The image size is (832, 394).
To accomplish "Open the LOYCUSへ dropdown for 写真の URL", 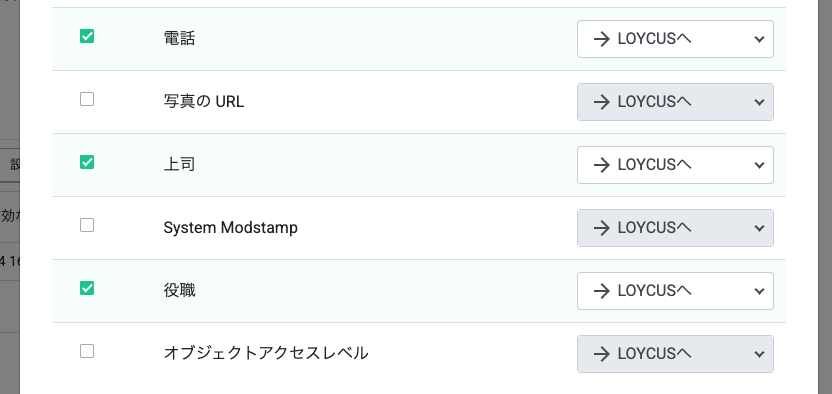I will pos(675,102).
